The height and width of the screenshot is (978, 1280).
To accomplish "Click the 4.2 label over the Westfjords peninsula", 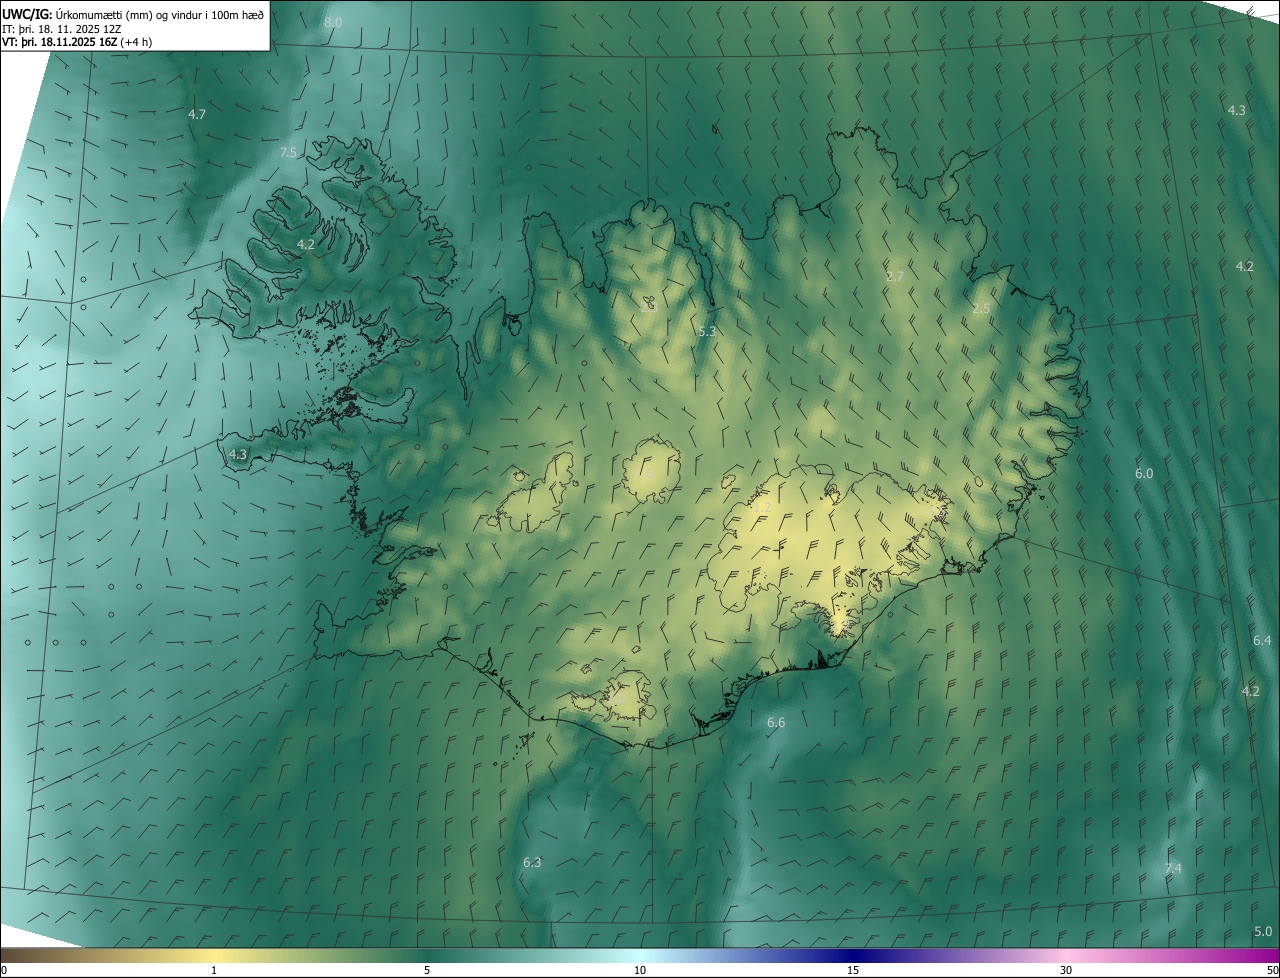I will tap(306, 244).
